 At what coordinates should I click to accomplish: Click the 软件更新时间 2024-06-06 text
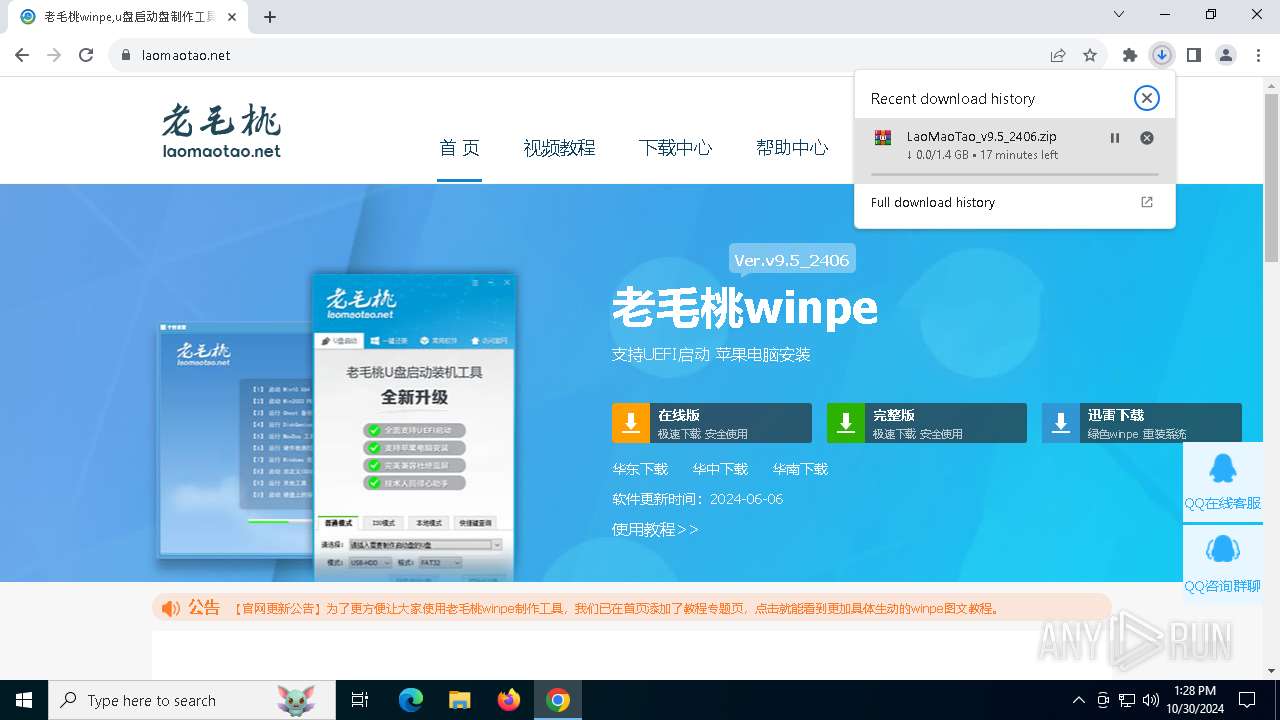click(x=698, y=499)
